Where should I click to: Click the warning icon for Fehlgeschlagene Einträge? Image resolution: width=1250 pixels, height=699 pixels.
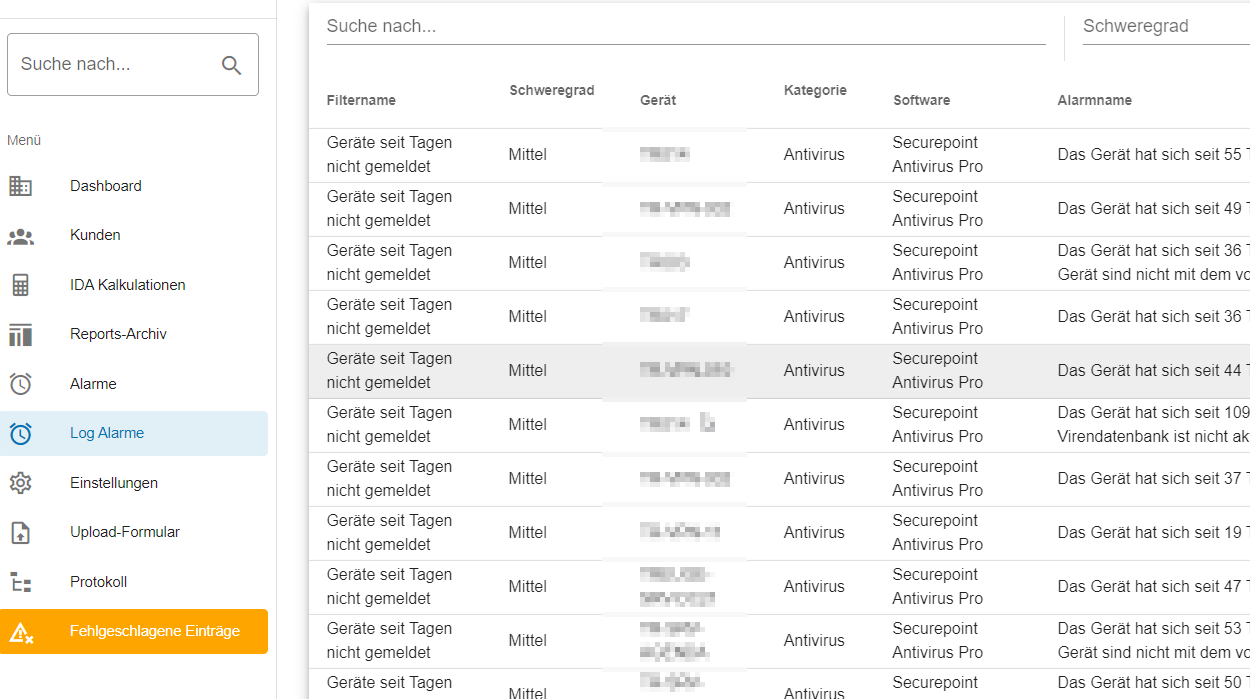coord(21,632)
